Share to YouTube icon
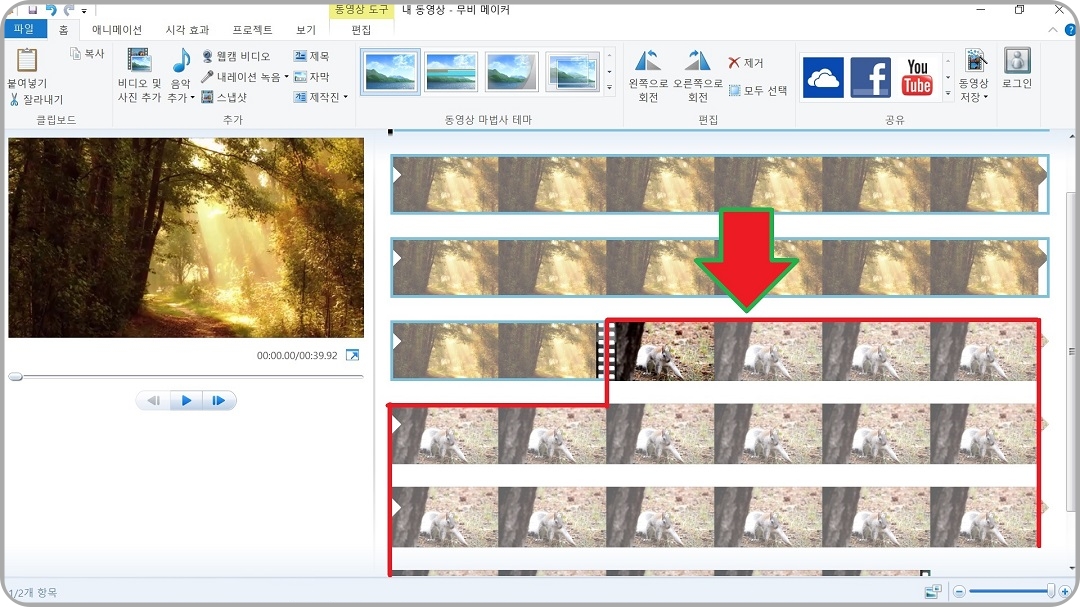Image resolution: width=1080 pixels, height=607 pixels. pos(917,77)
